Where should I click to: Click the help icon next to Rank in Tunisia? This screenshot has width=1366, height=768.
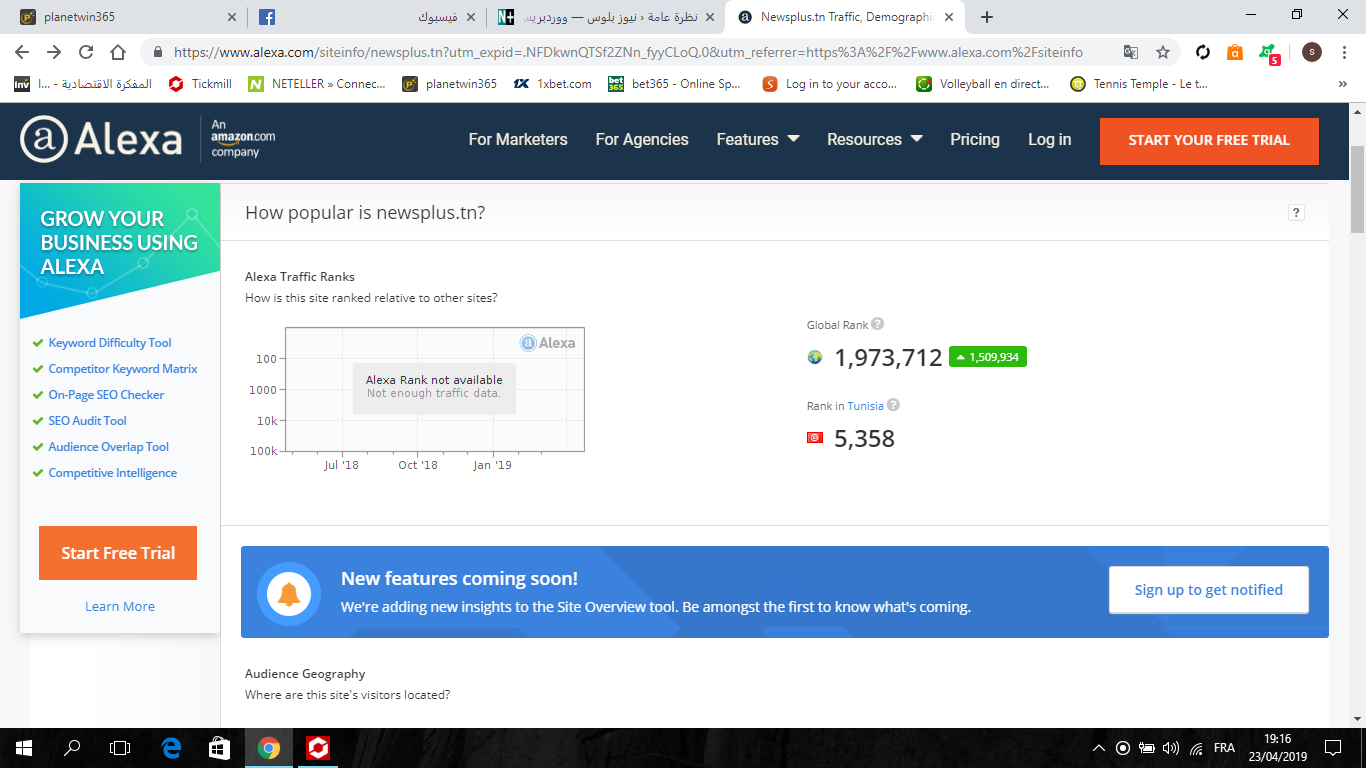tap(893, 405)
